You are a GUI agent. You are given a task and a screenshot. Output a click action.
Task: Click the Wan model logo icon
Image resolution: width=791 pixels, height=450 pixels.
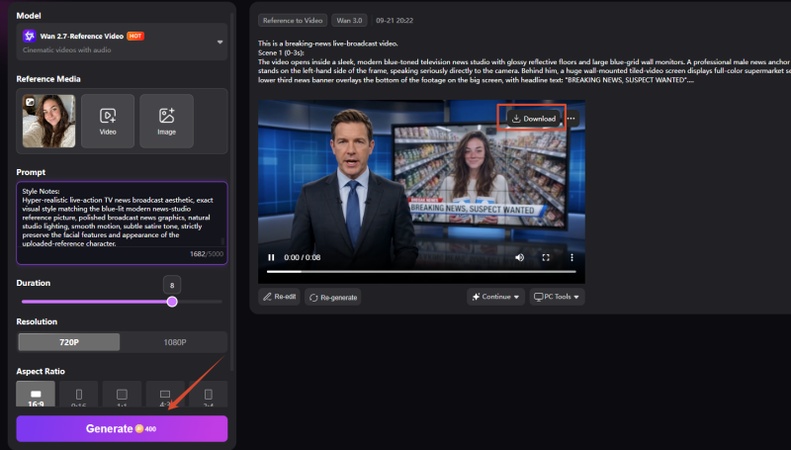pos(29,36)
